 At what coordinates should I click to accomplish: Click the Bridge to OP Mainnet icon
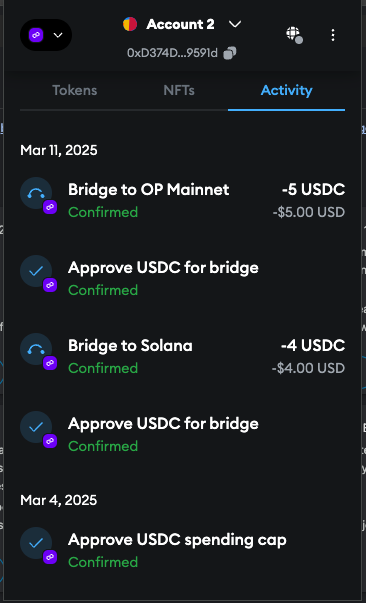tap(36, 193)
